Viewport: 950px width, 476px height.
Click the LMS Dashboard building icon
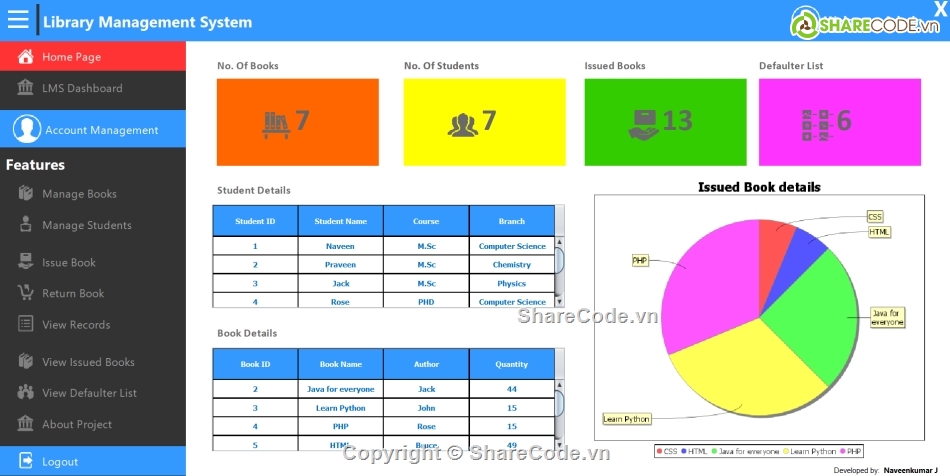coord(26,88)
